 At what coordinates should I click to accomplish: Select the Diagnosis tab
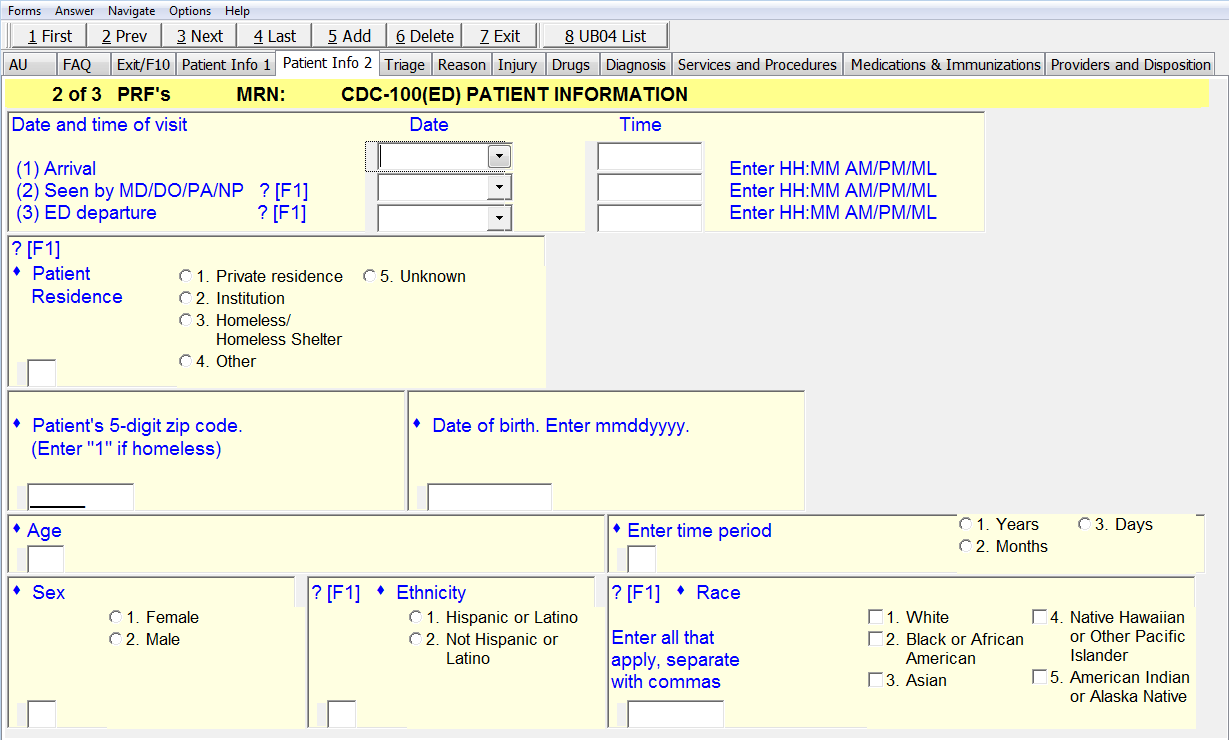[x=635, y=65]
